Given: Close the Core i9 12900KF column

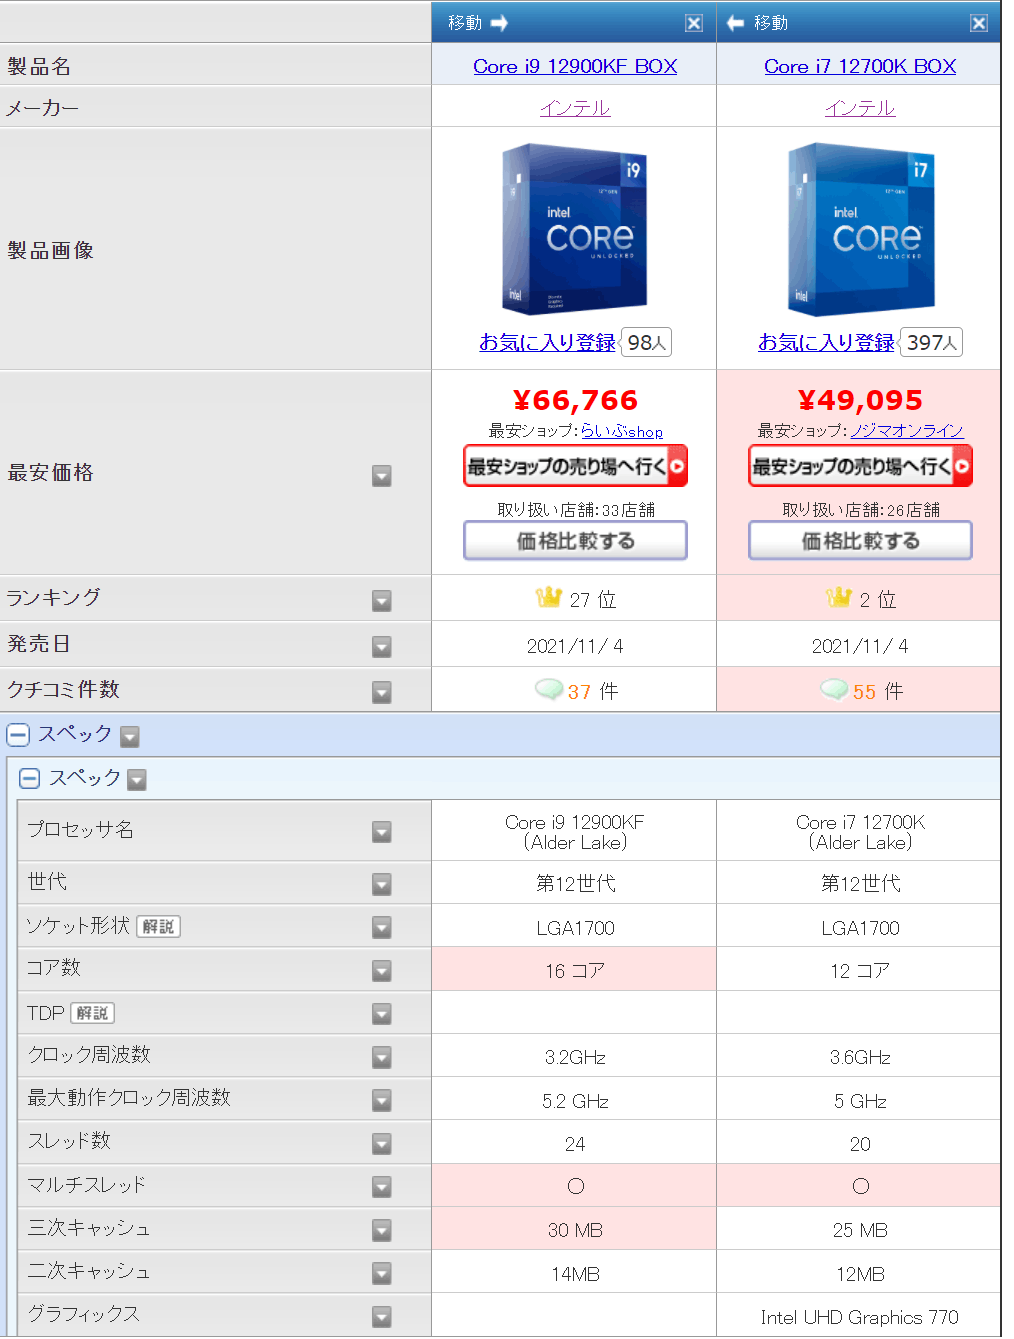Looking at the screenshot, I should [x=694, y=23].
